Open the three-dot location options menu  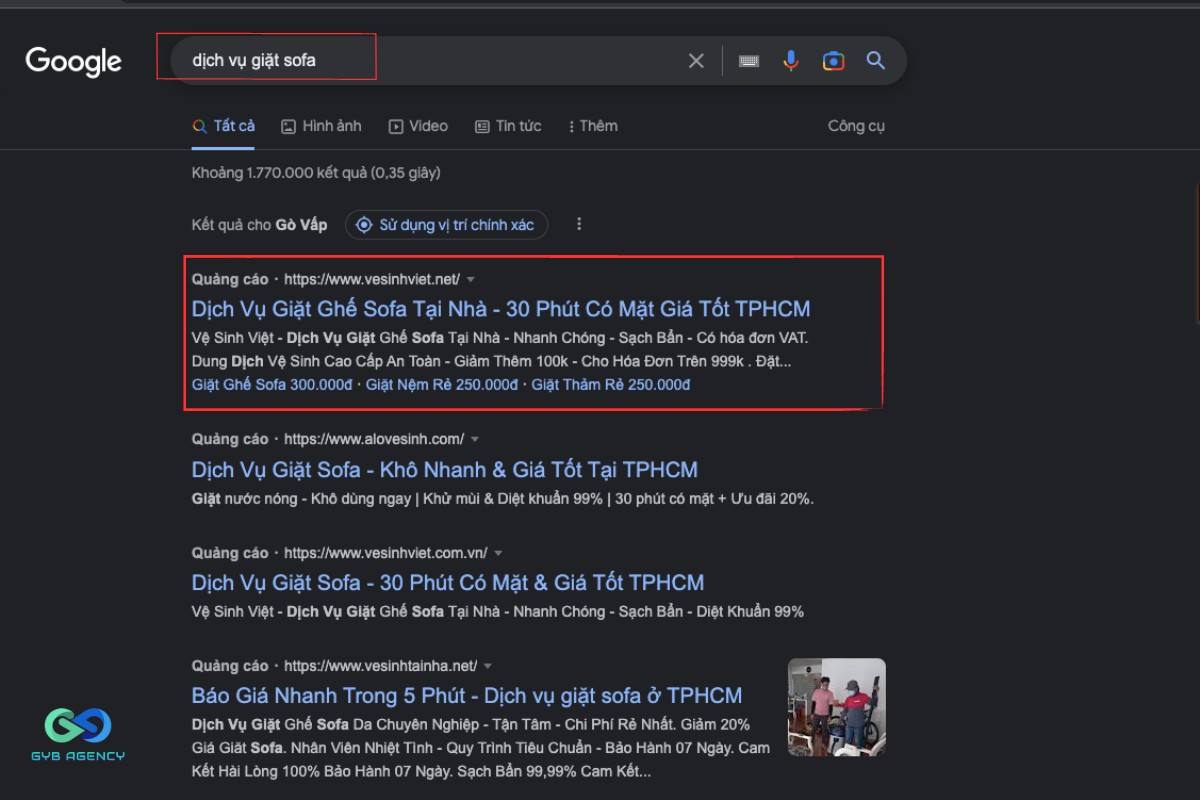[579, 225]
